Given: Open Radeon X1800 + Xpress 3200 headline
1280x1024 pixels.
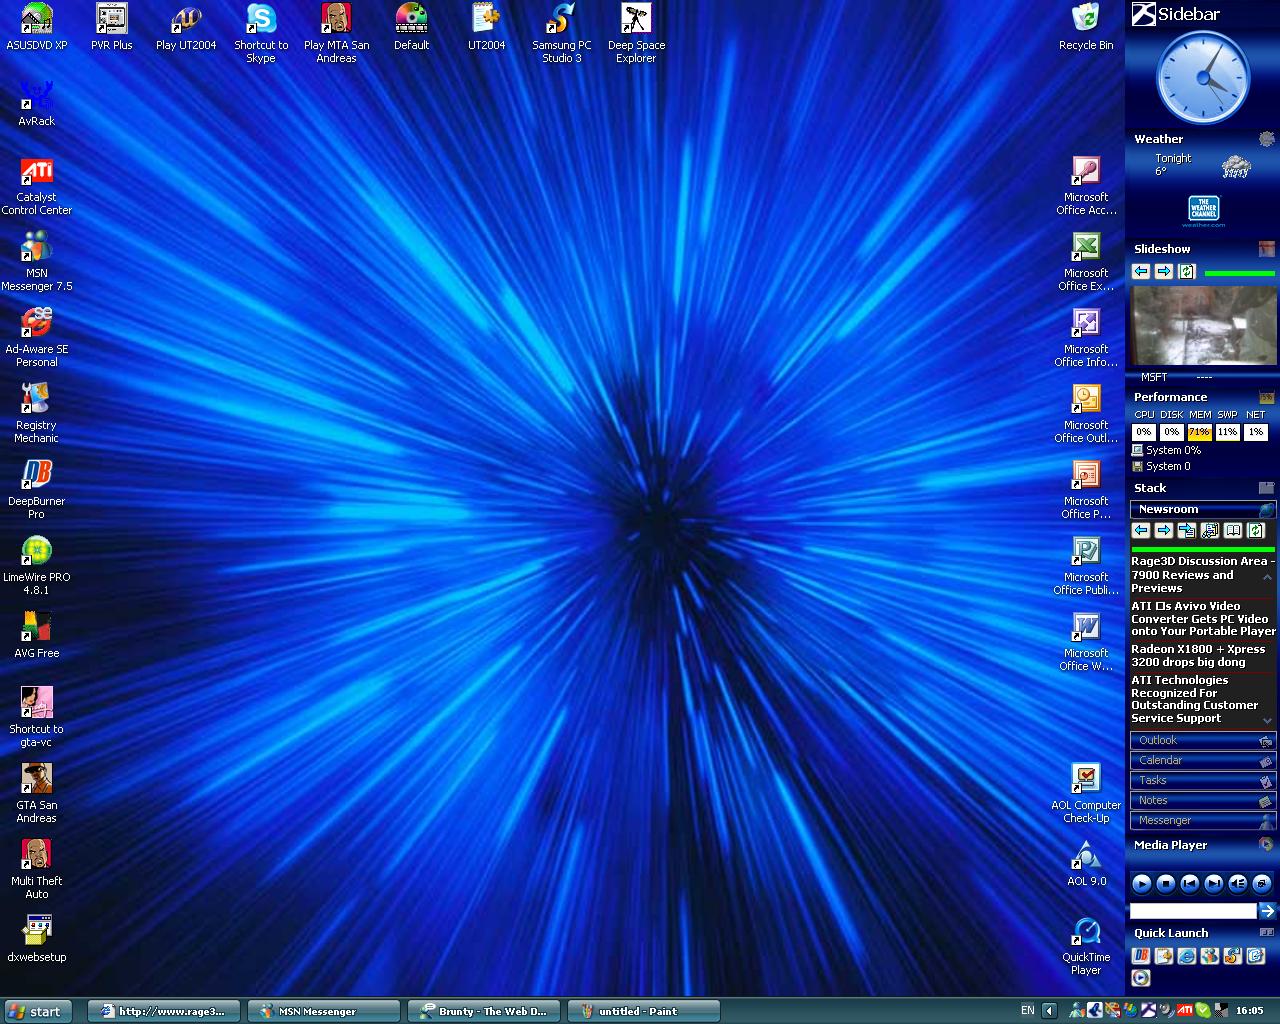Looking at the screenshot, I should click(x=1198, y=656).
